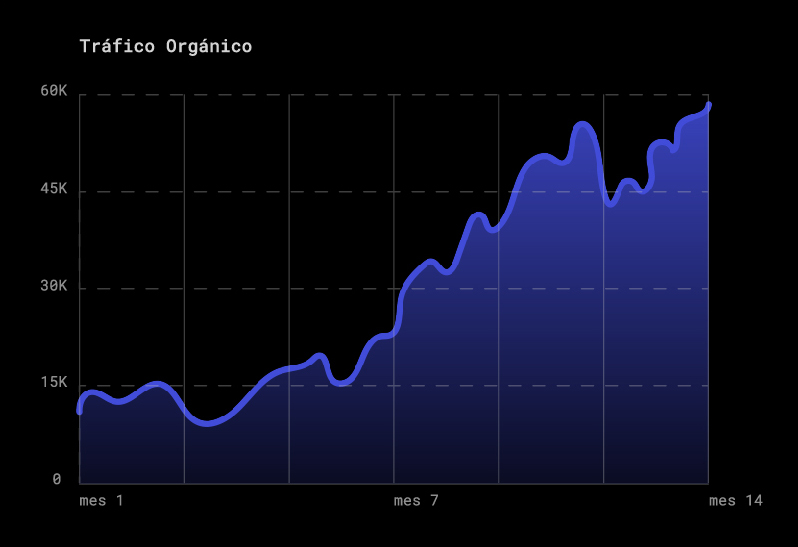The image size is (798, 547).
Task: Click the line where it crosses the mes 7 gridline
Action: pyautogui.click(x=394, y=331)
